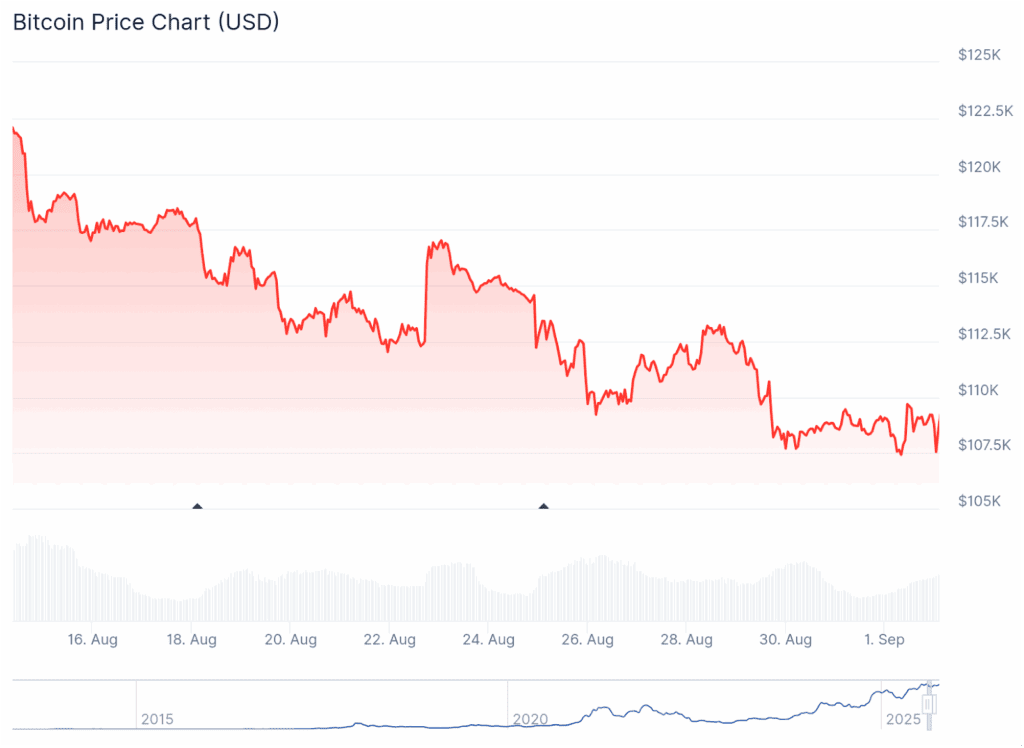Click the price line's starting point at far left
Screen dimensions: 1024x748
tap(13, 128)
